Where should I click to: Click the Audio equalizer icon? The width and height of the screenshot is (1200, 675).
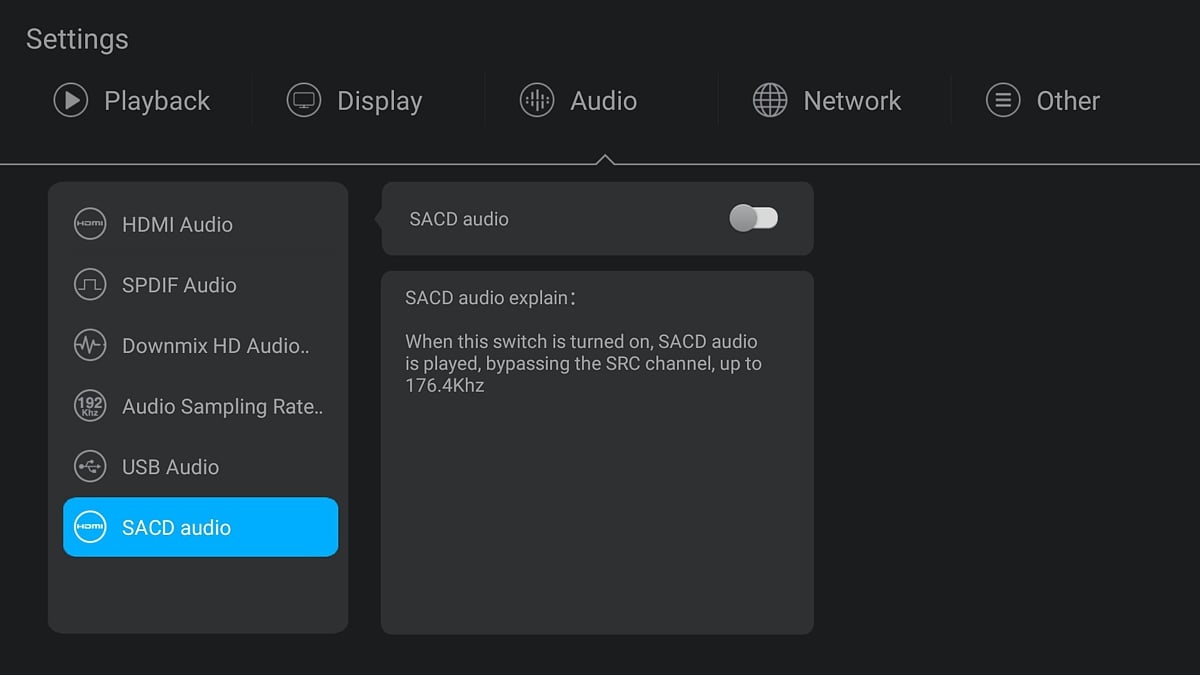[x=537, y=101]
